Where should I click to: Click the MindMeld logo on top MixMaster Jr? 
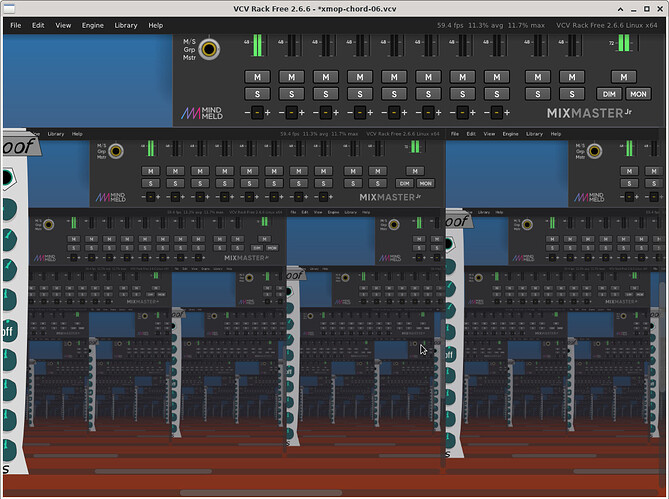(202, 113)
